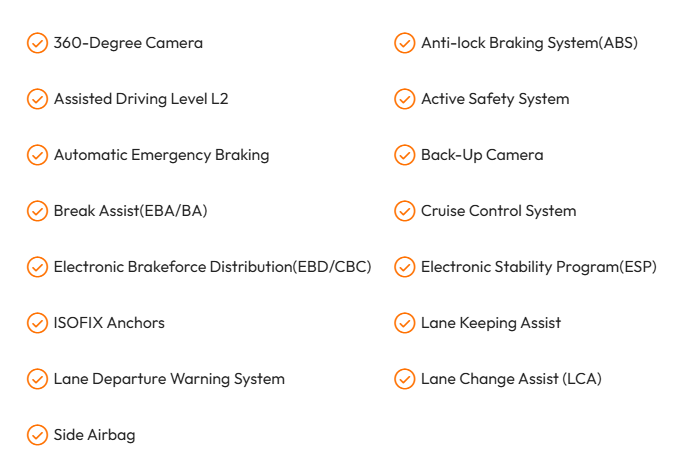Viewport: 692px width, 458px height.
Task: Select the check icon beside Active Safety System
Action: [404, 99]
